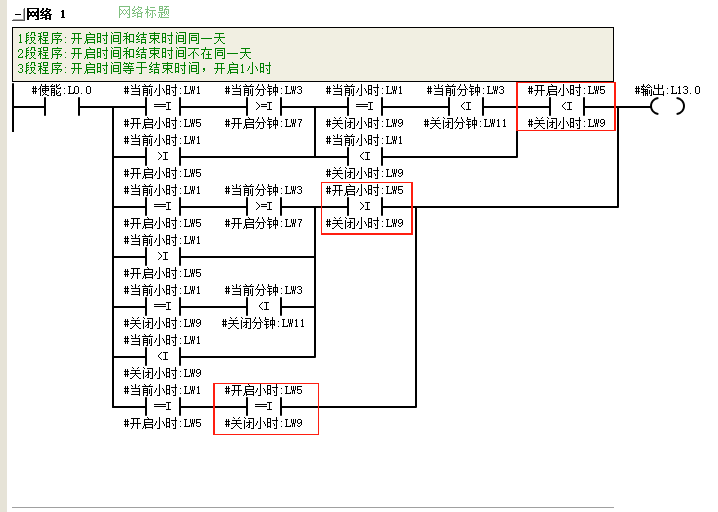Select the ==I comparator comparing 开启小时 with 关闭小时
This screenshot has height=512, width=718.
pyautogui.click(x=264, y=407)
